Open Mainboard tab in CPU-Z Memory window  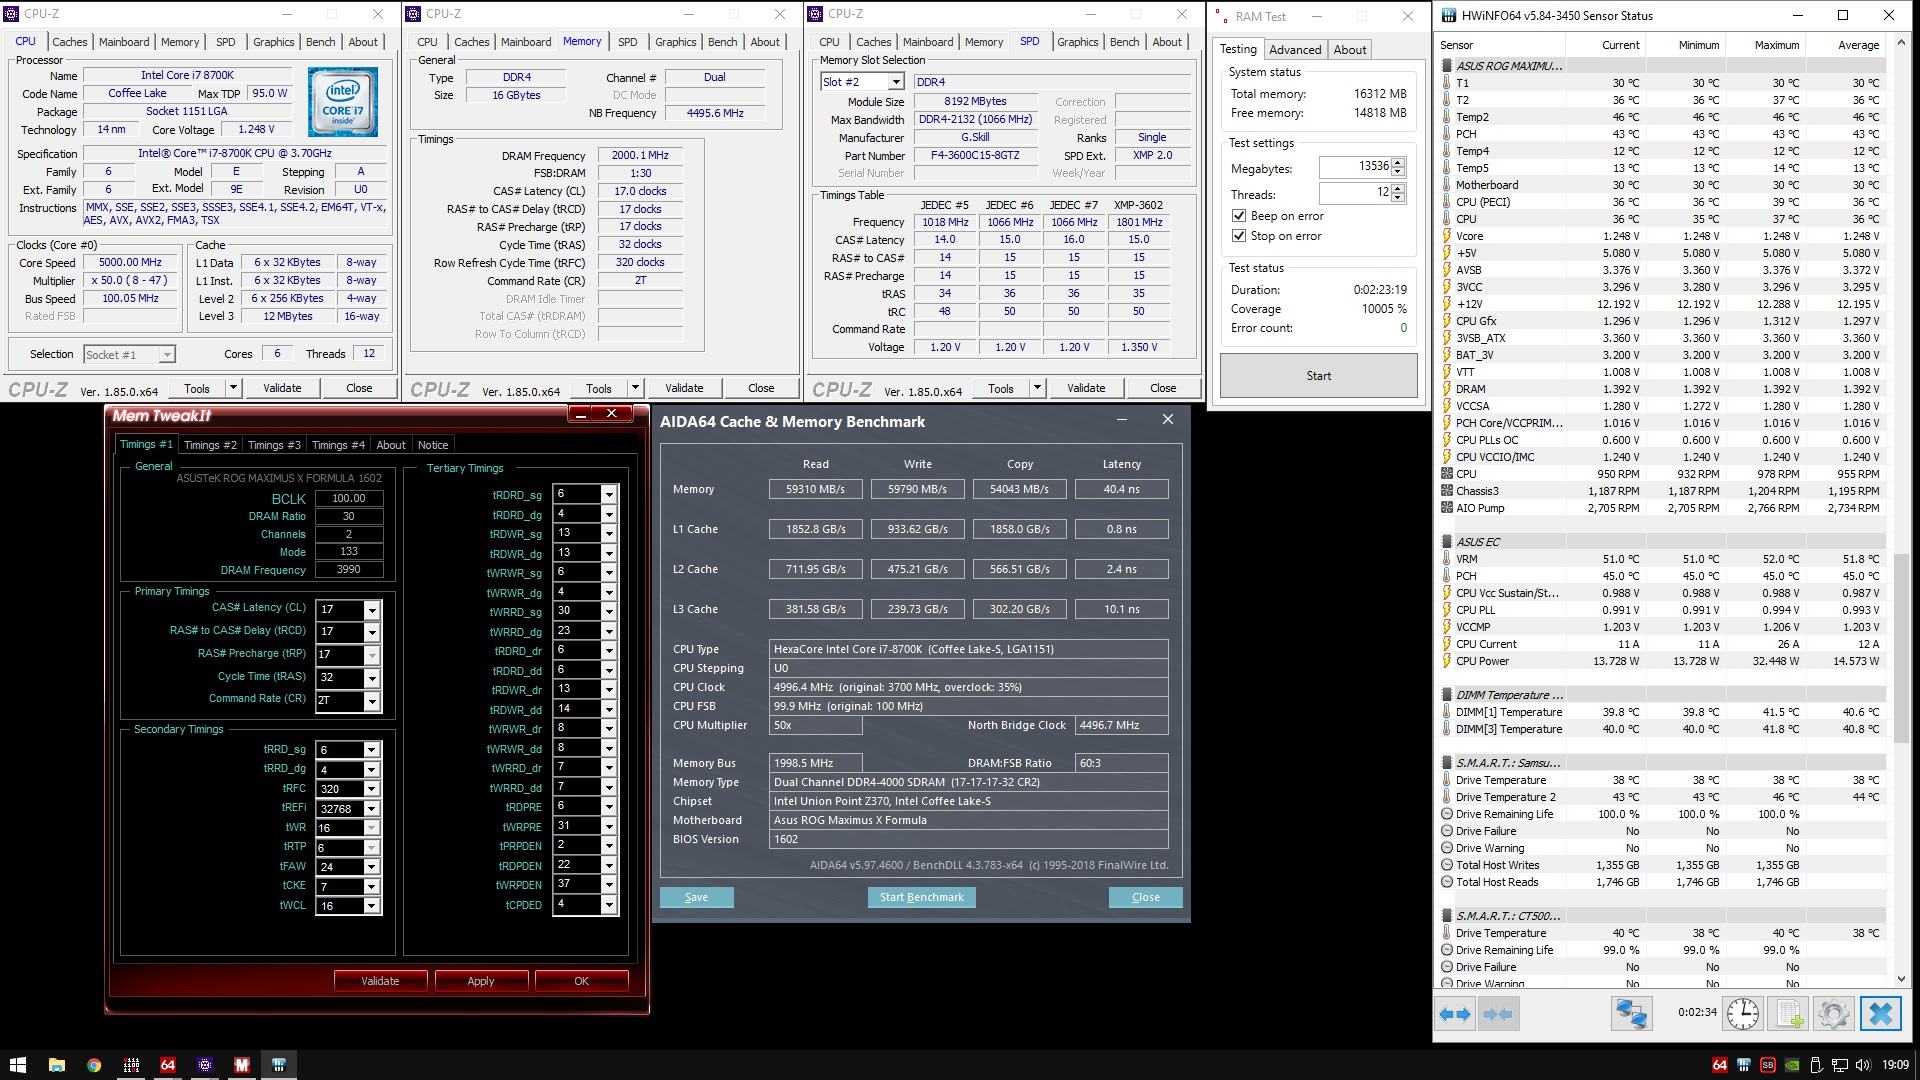click(525, 42)
